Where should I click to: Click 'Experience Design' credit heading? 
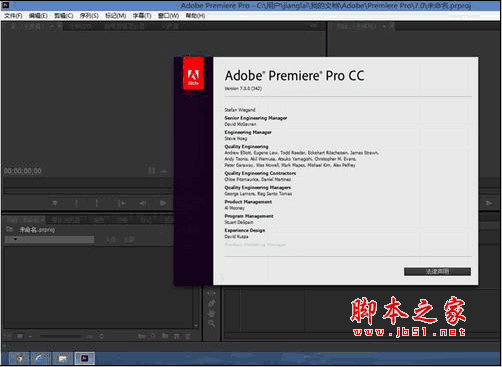click(x=245, y=230)
